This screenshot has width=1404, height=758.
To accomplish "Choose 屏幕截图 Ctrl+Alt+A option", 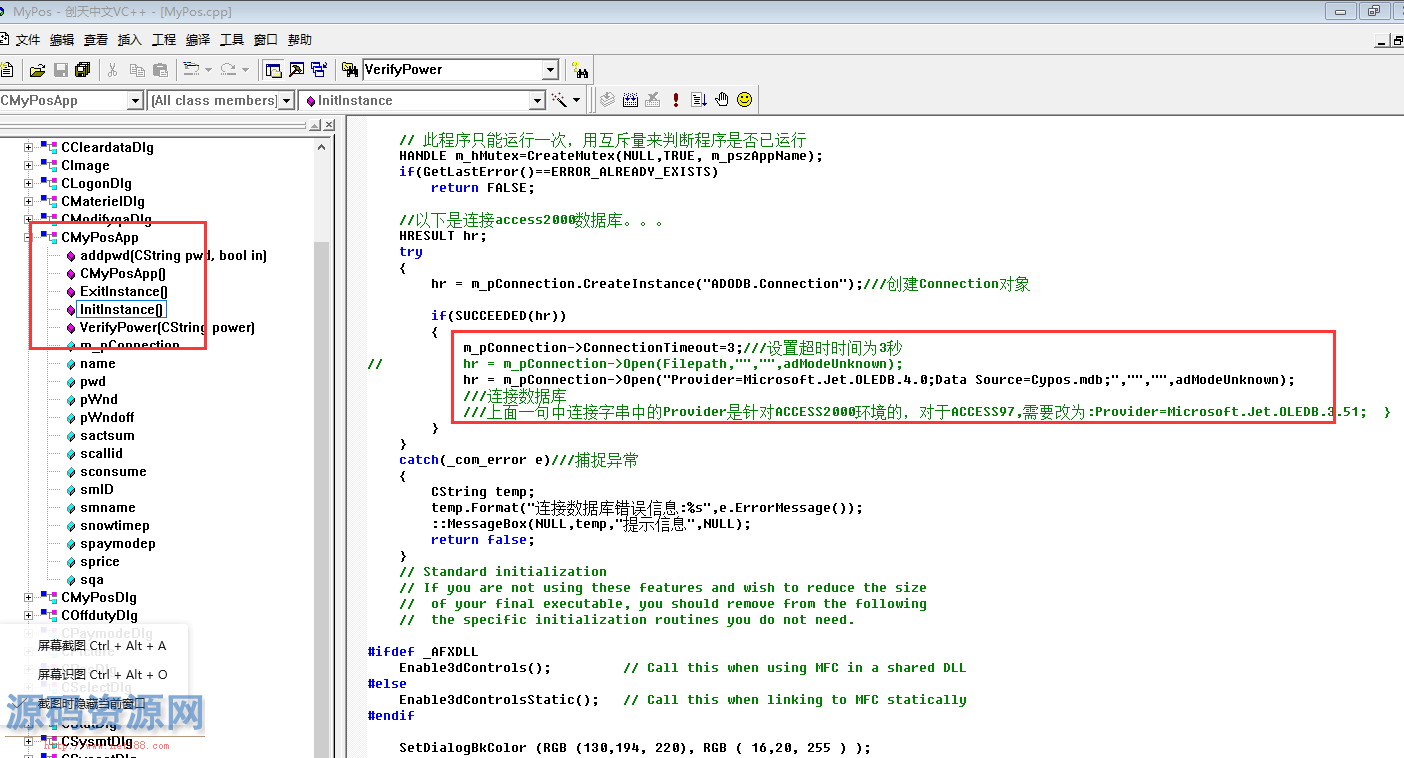I will [102, 646].
